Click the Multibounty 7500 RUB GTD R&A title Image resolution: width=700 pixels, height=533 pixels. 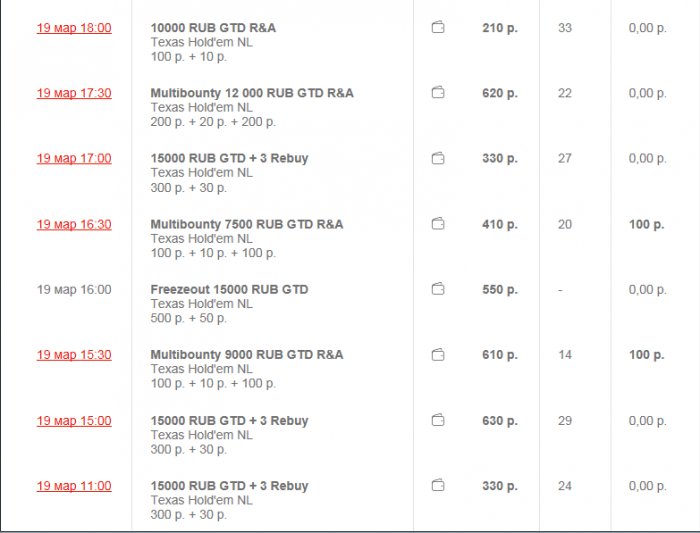(x=246, y=224)
